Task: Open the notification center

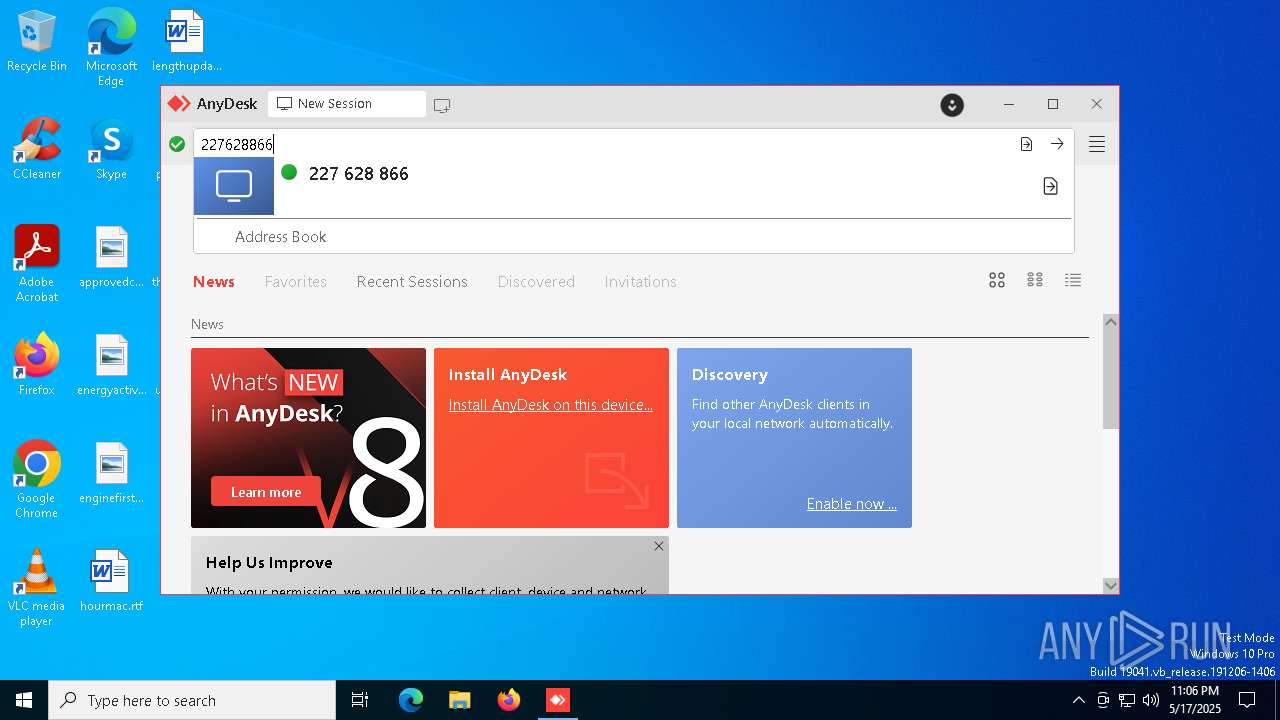Action: tap(1247, 700)
